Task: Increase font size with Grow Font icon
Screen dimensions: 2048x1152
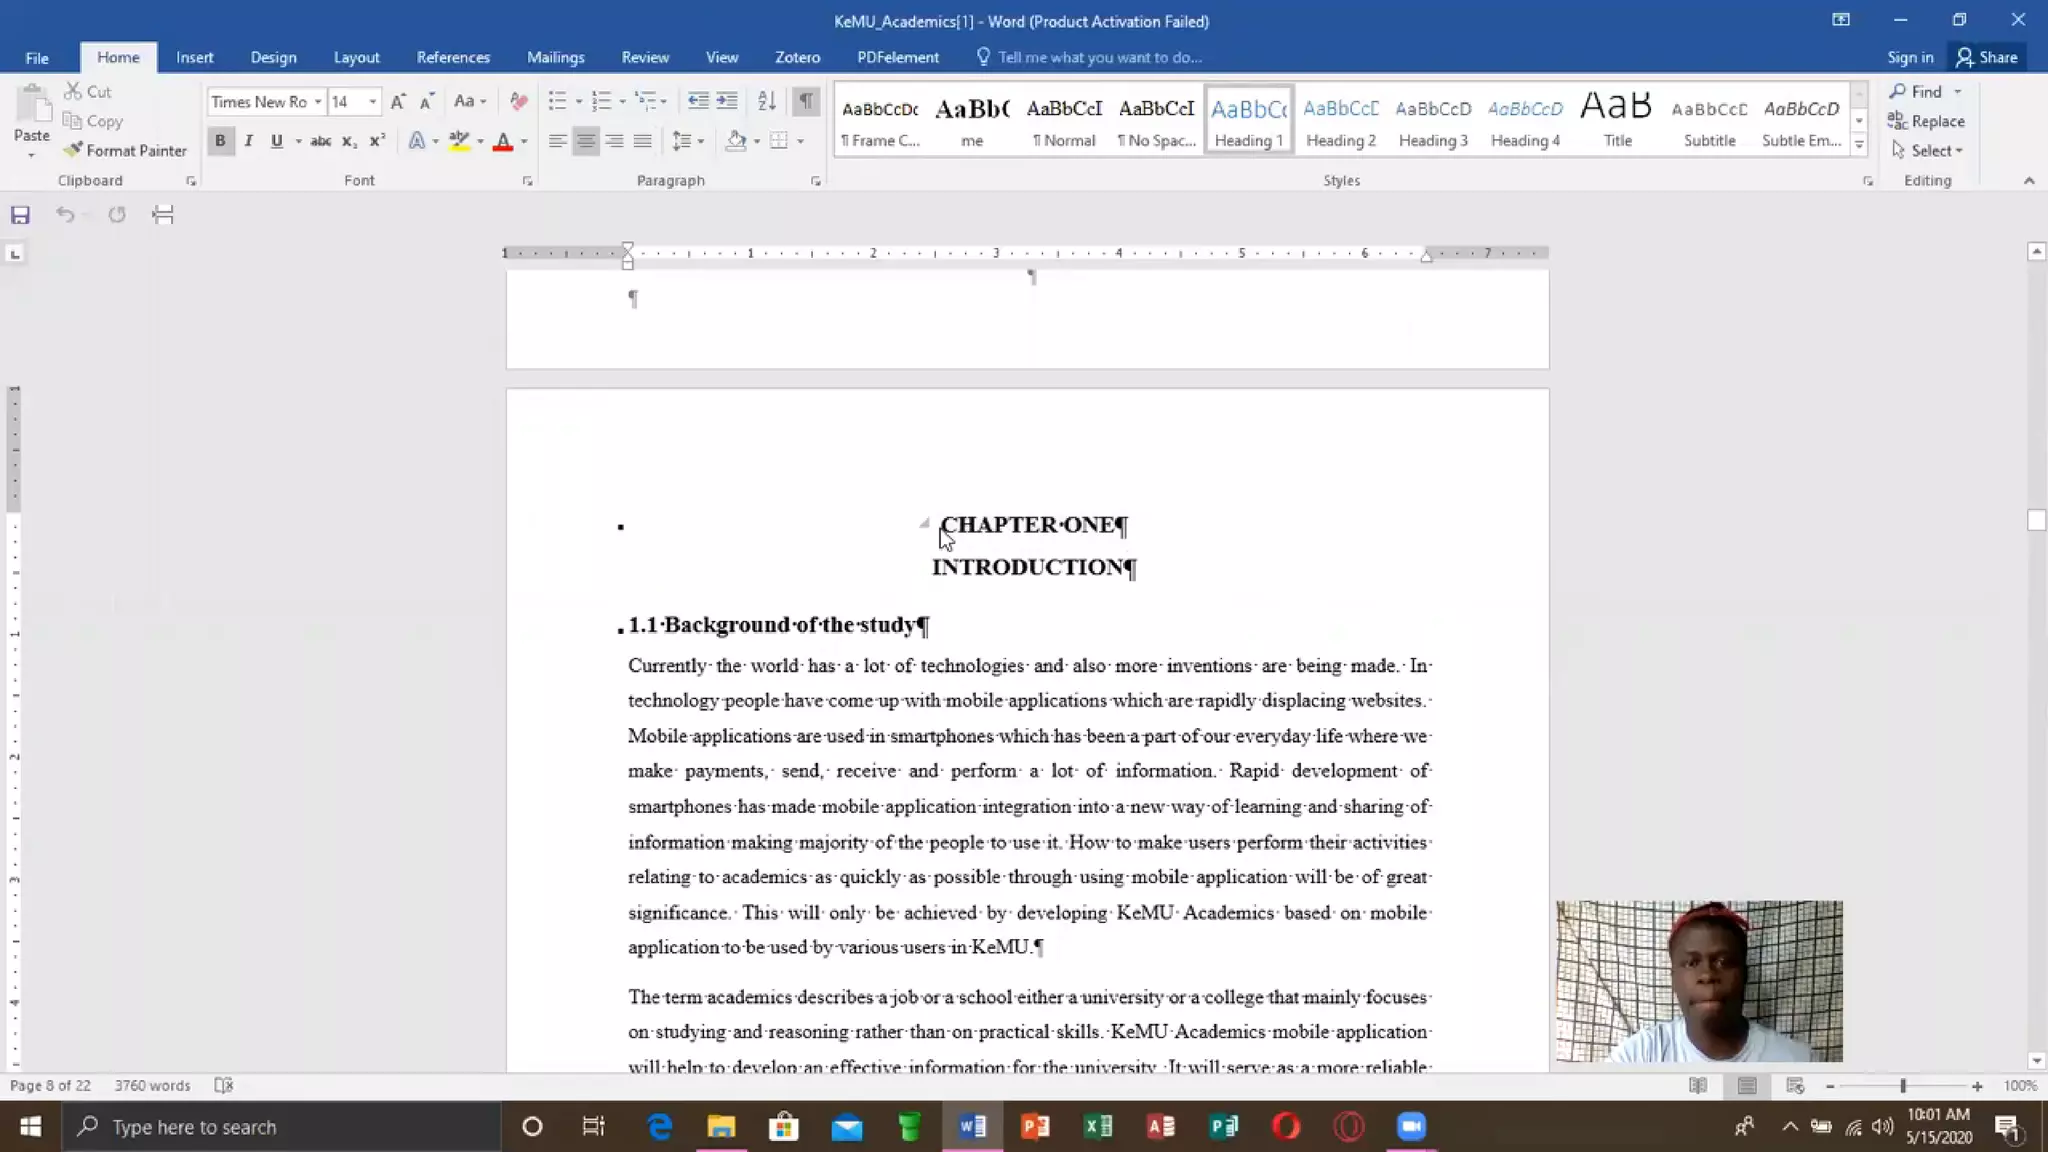Action: click(398, 101)
